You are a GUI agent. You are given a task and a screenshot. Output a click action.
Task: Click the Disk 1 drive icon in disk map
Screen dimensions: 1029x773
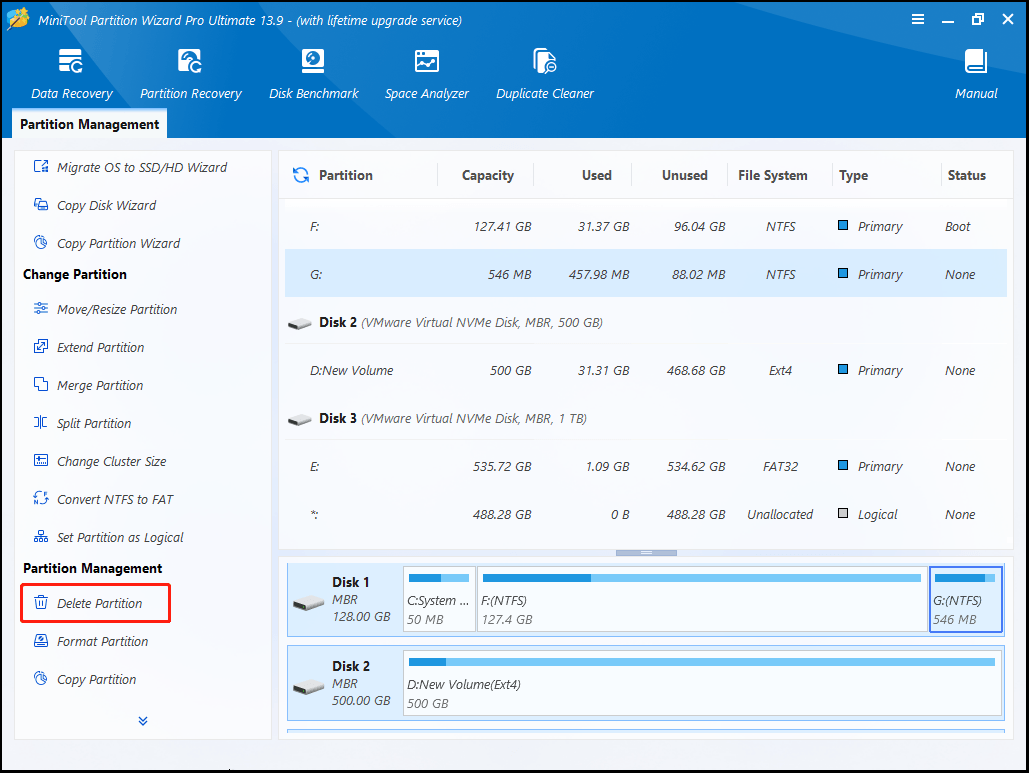[x=308, y=602]
